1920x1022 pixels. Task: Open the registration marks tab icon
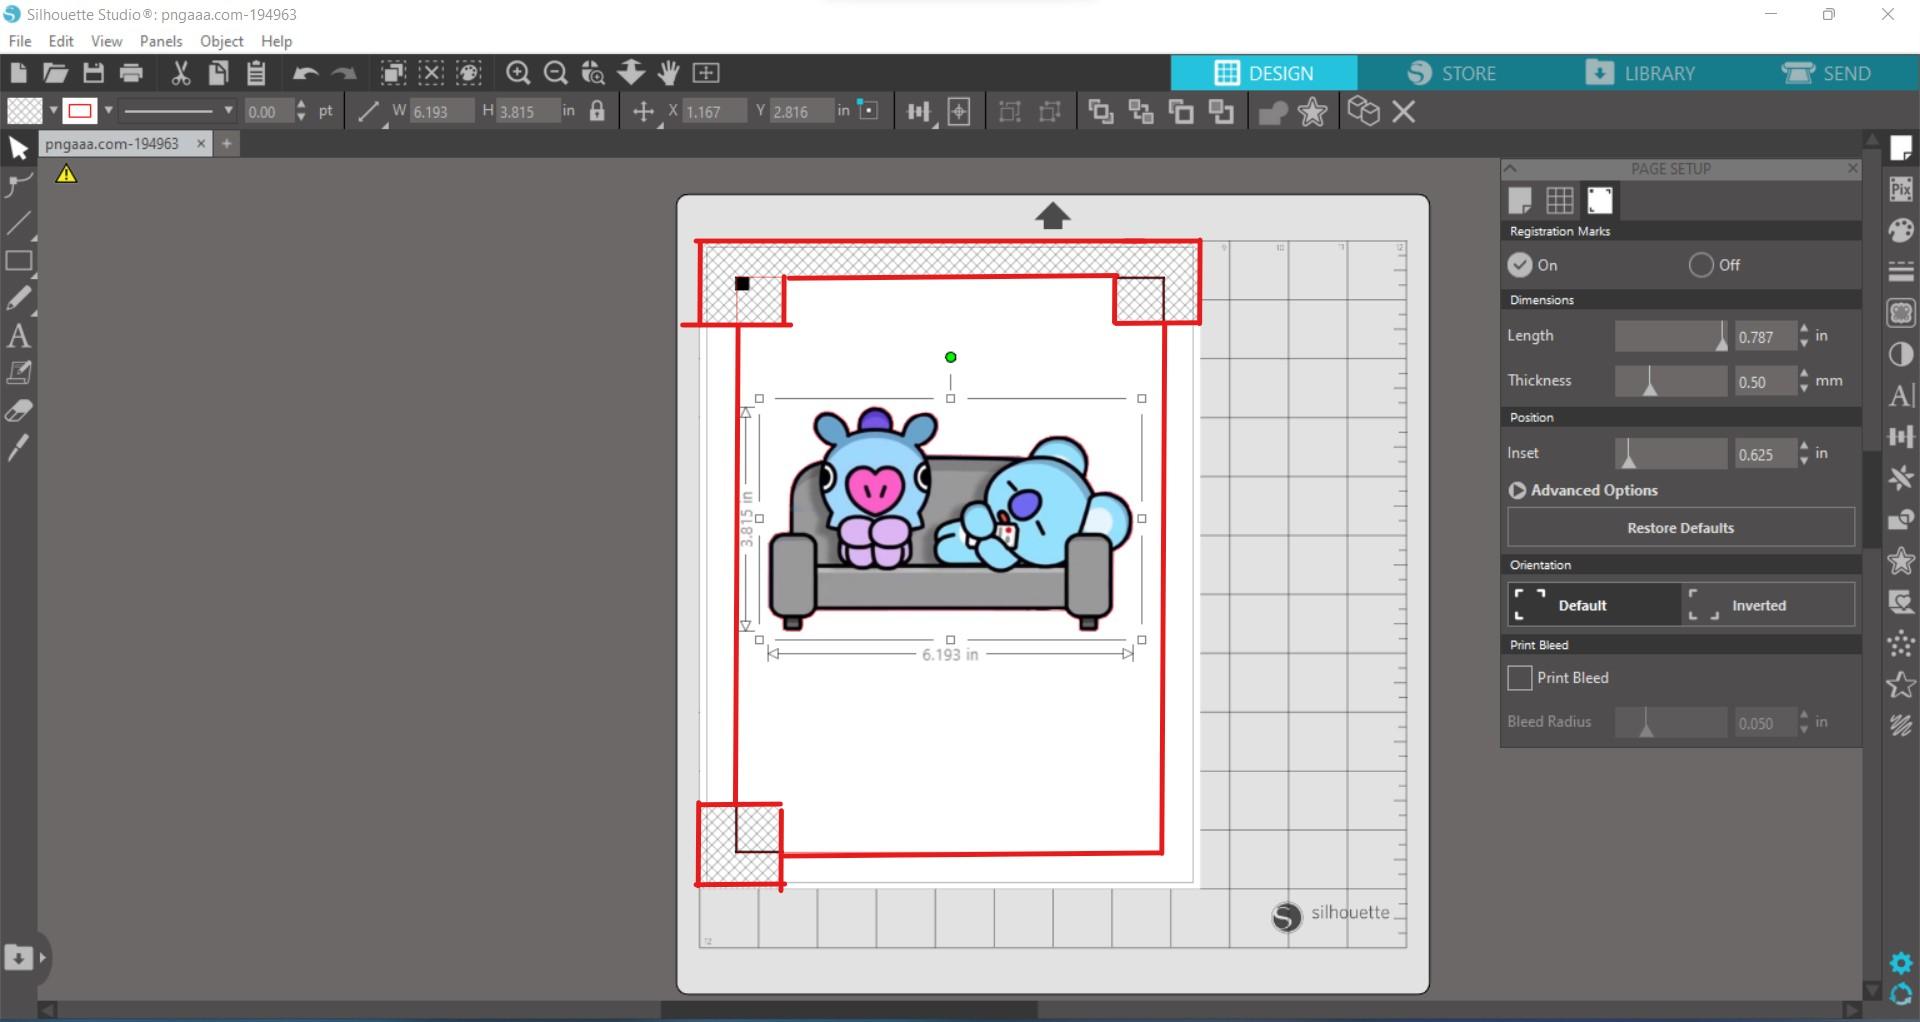click(1600, 200)
